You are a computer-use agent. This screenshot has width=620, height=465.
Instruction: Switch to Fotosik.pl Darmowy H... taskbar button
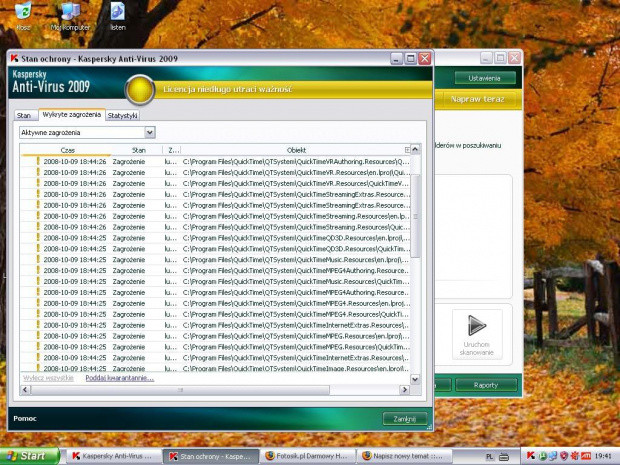pyautogui.click(x=307, y=456)
